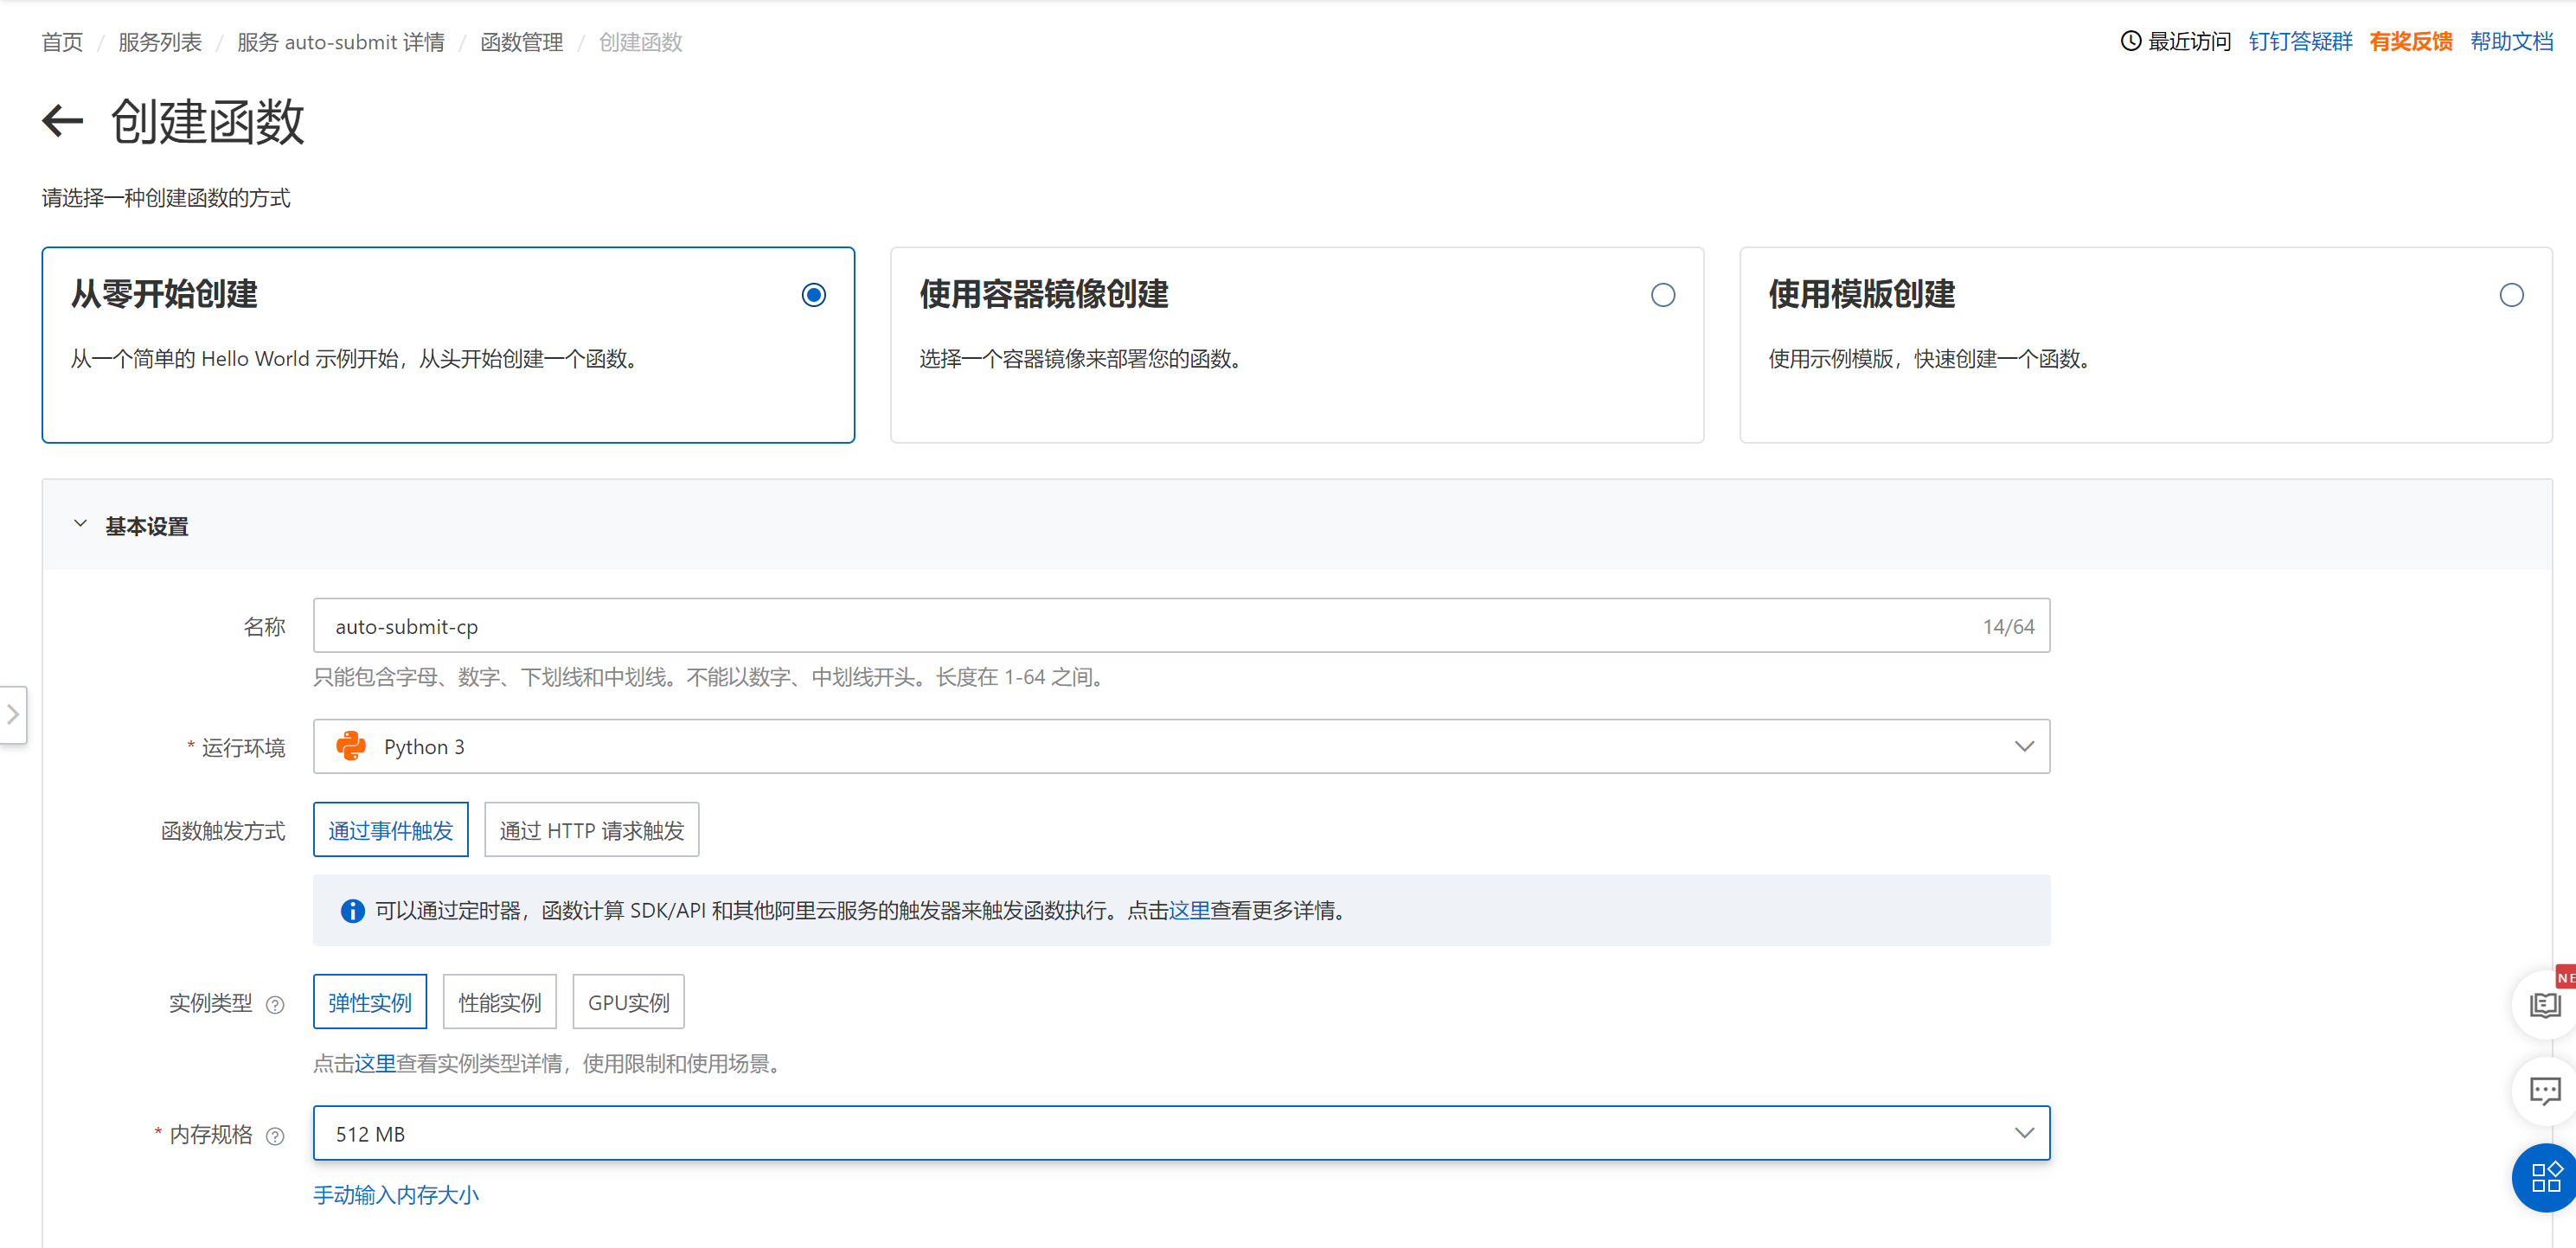
Task: Click help icon next to 内存规格
Action: (x=275, y=1136)
